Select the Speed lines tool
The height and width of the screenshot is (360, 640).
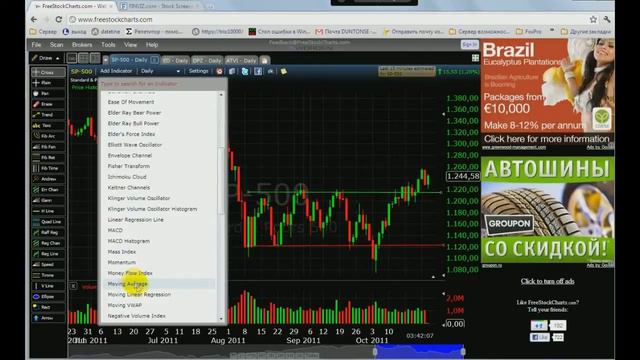click(x=48, y=264)
